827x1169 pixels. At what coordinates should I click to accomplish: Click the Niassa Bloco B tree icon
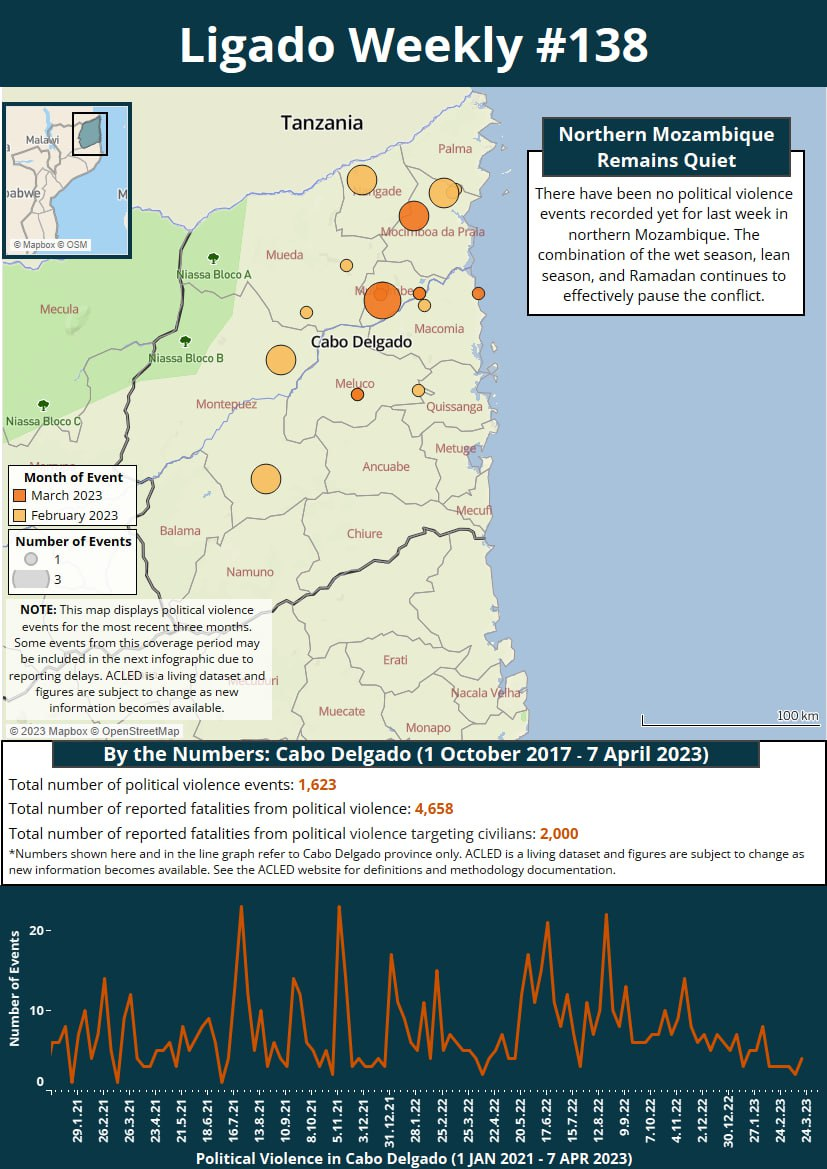[186, 341]
